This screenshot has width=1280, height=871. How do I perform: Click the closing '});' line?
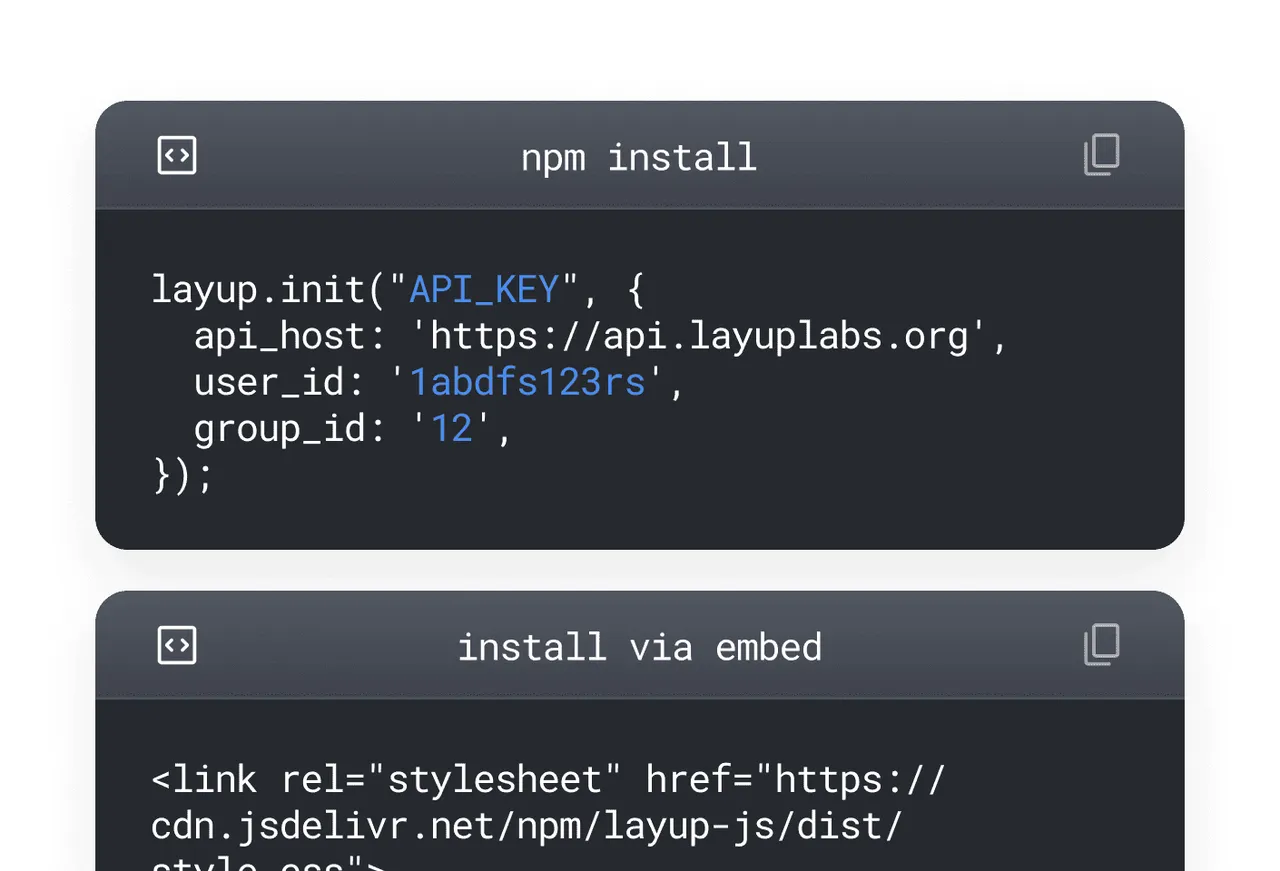(x=183, y=474)
